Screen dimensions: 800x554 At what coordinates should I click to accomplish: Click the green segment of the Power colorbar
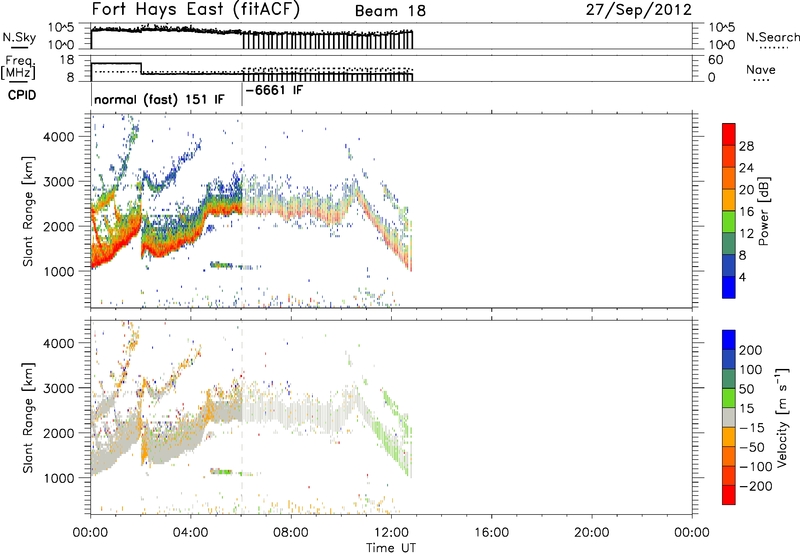729,222
